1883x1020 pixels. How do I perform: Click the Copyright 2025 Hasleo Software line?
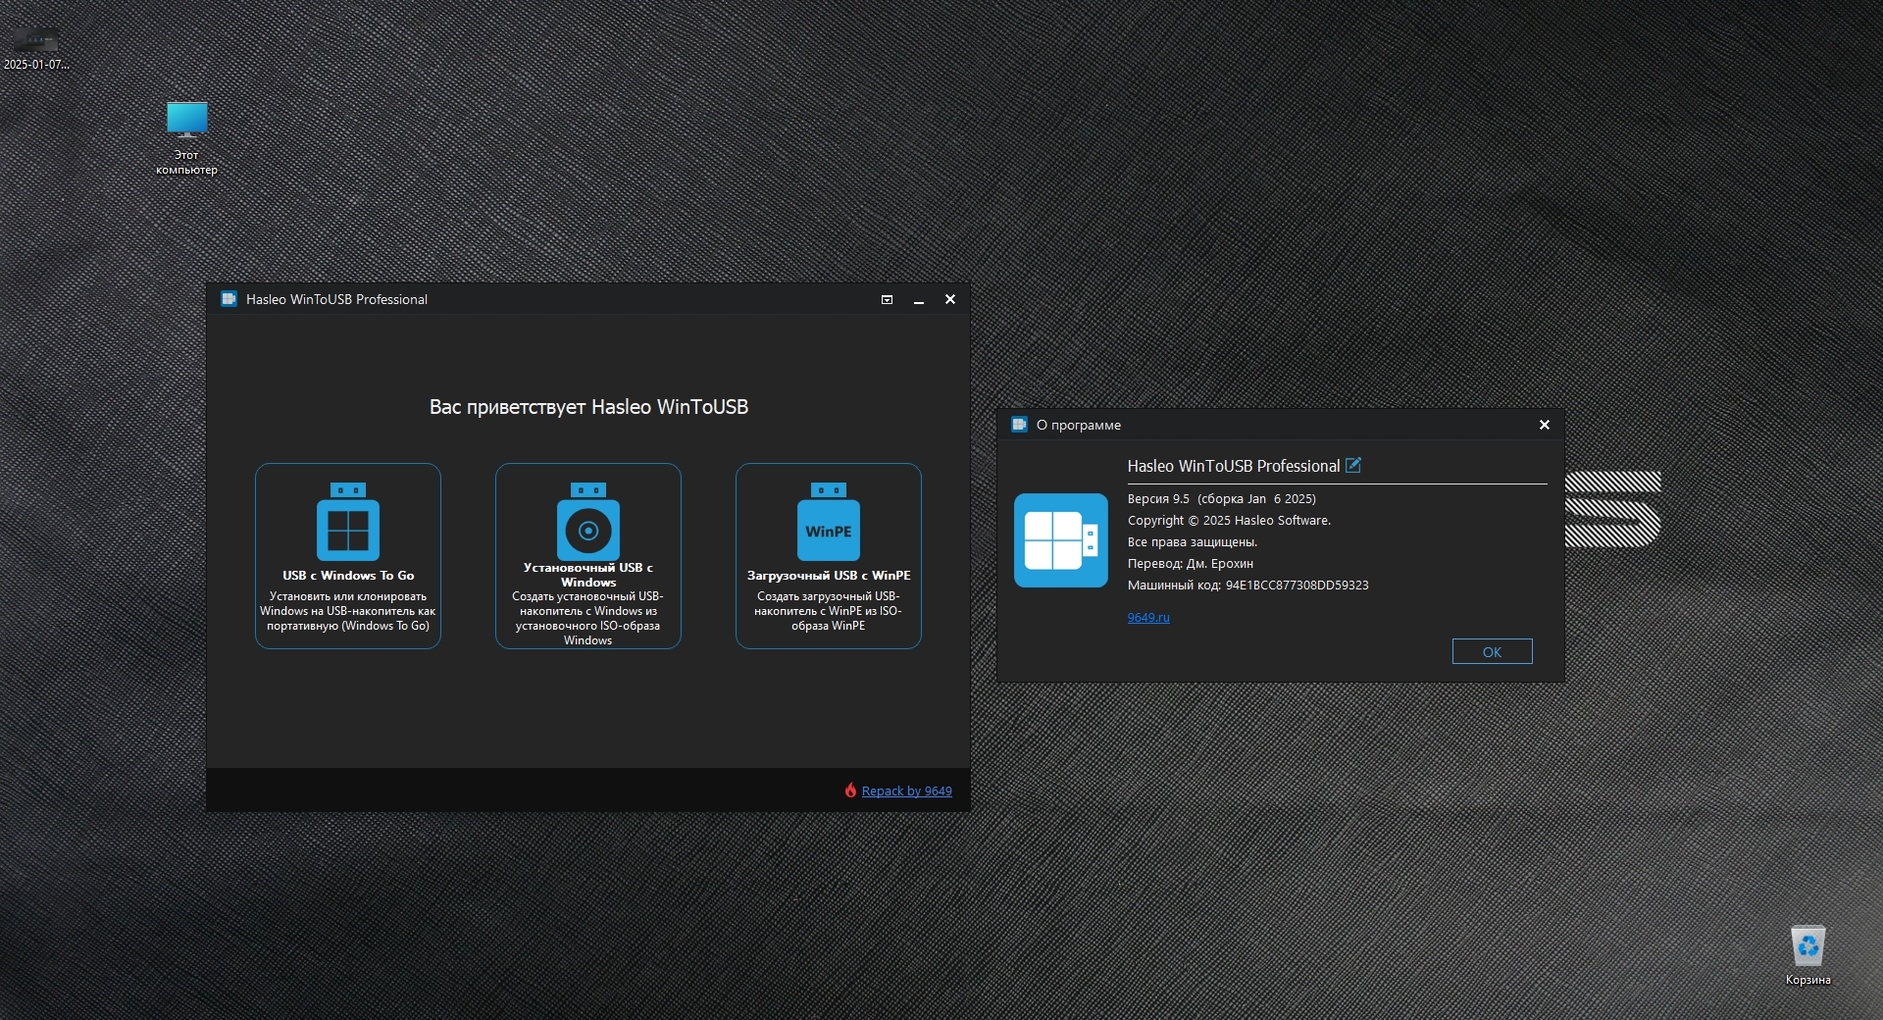coord(1229,520)
